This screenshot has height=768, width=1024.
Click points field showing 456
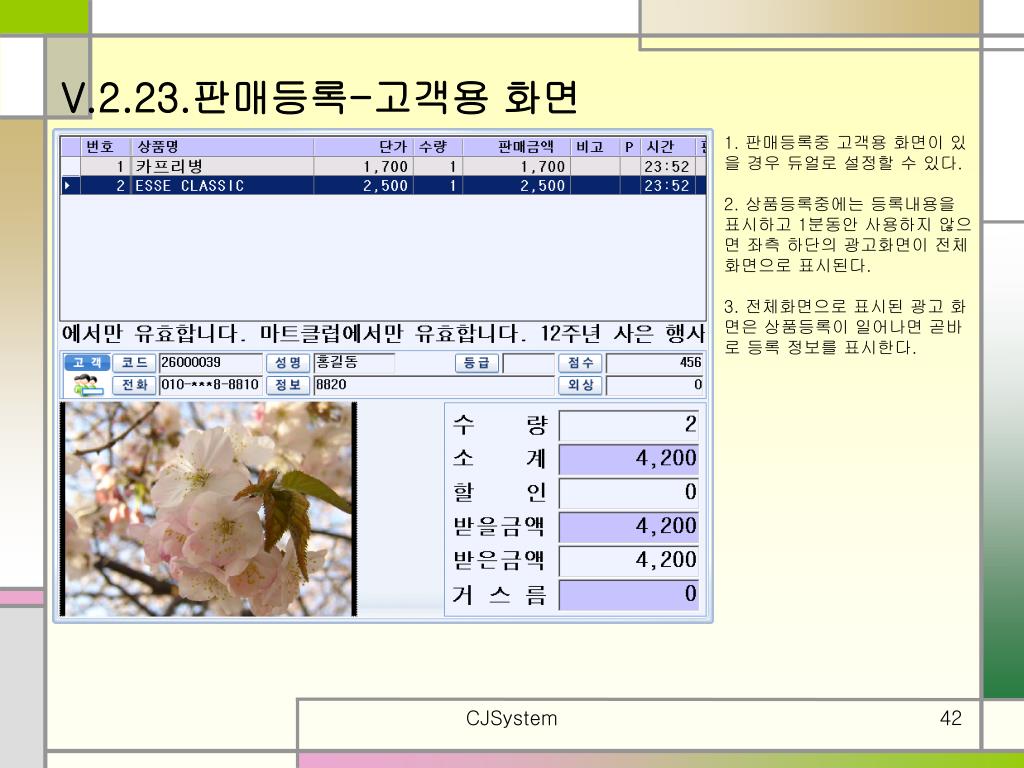pyautogui.click(x=655, y=363)
